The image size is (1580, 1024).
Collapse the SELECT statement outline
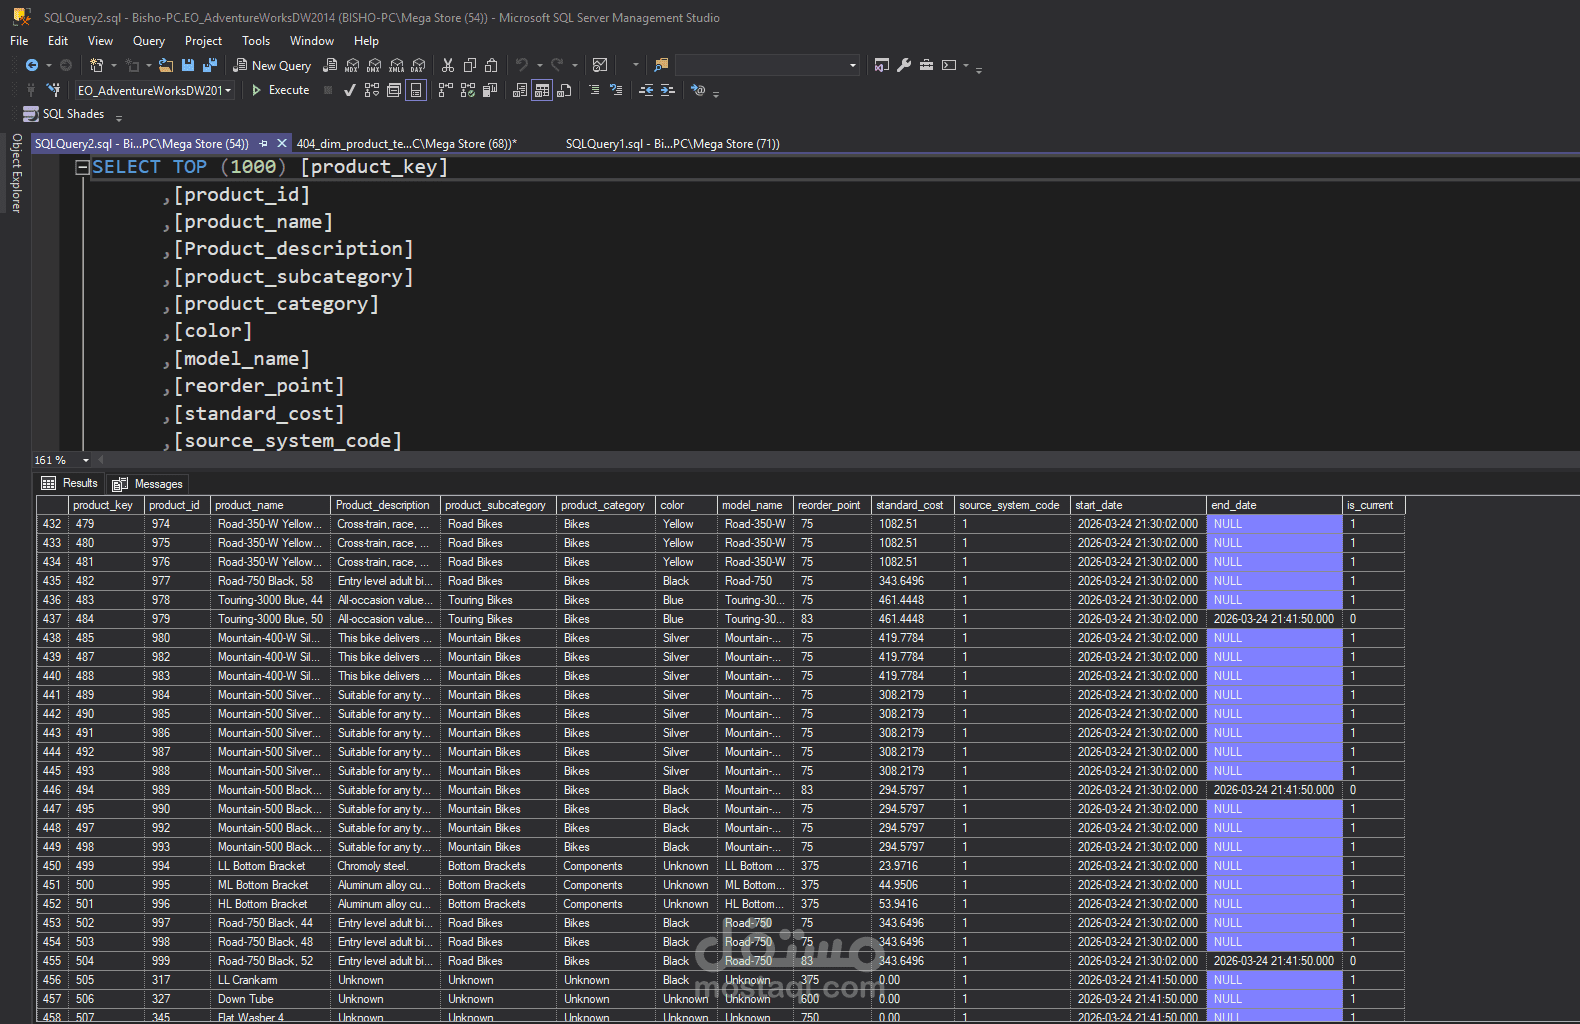(x=83, y=168)
